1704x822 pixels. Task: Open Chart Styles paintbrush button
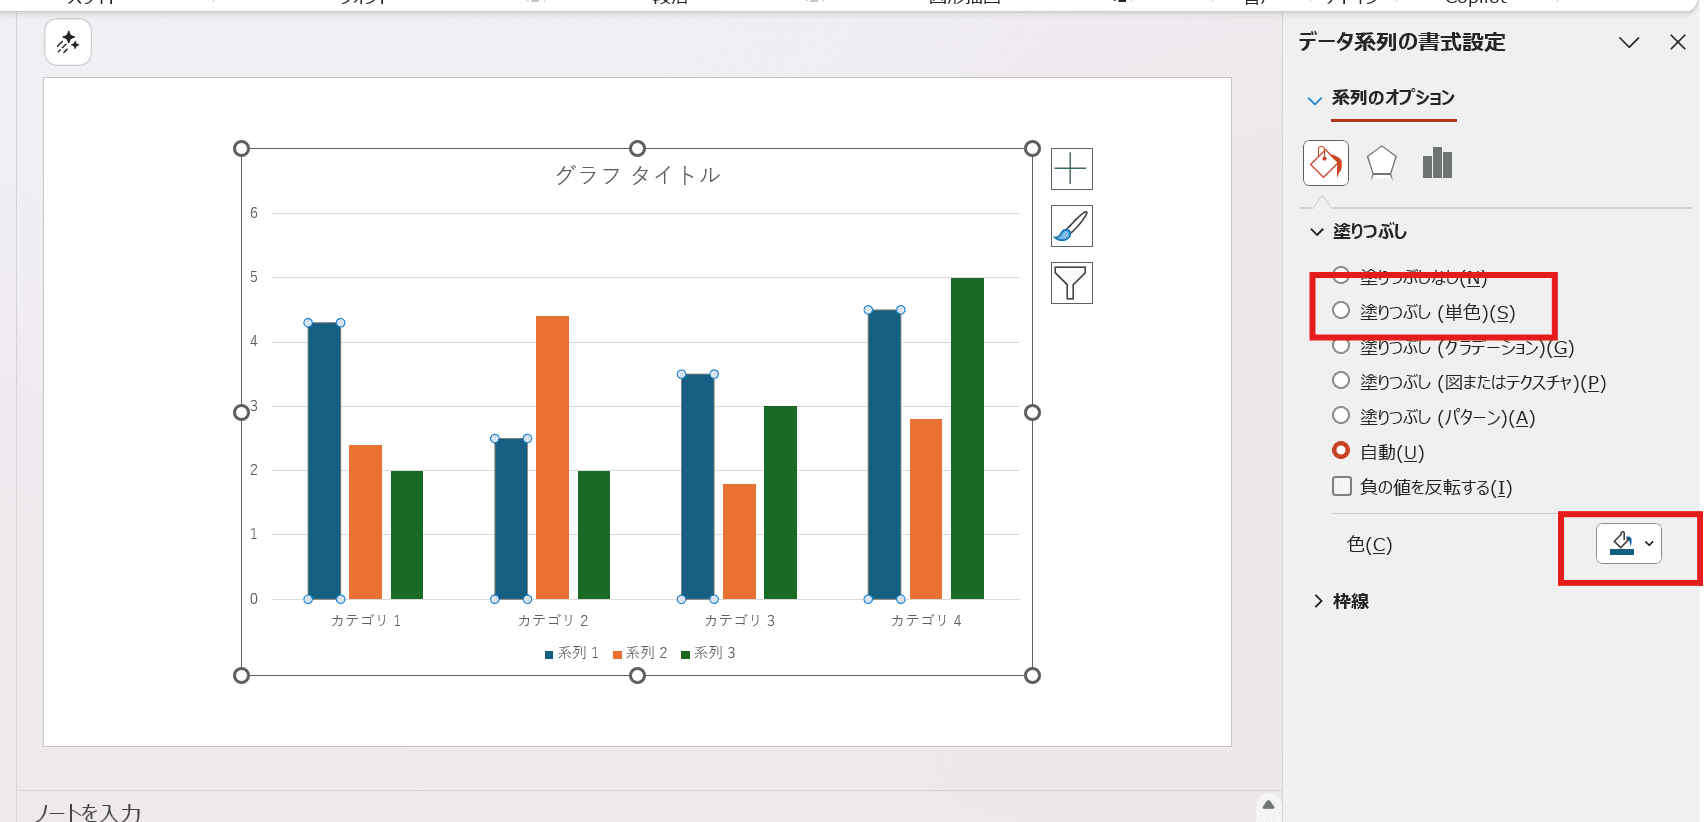[x=1071, y=226]
